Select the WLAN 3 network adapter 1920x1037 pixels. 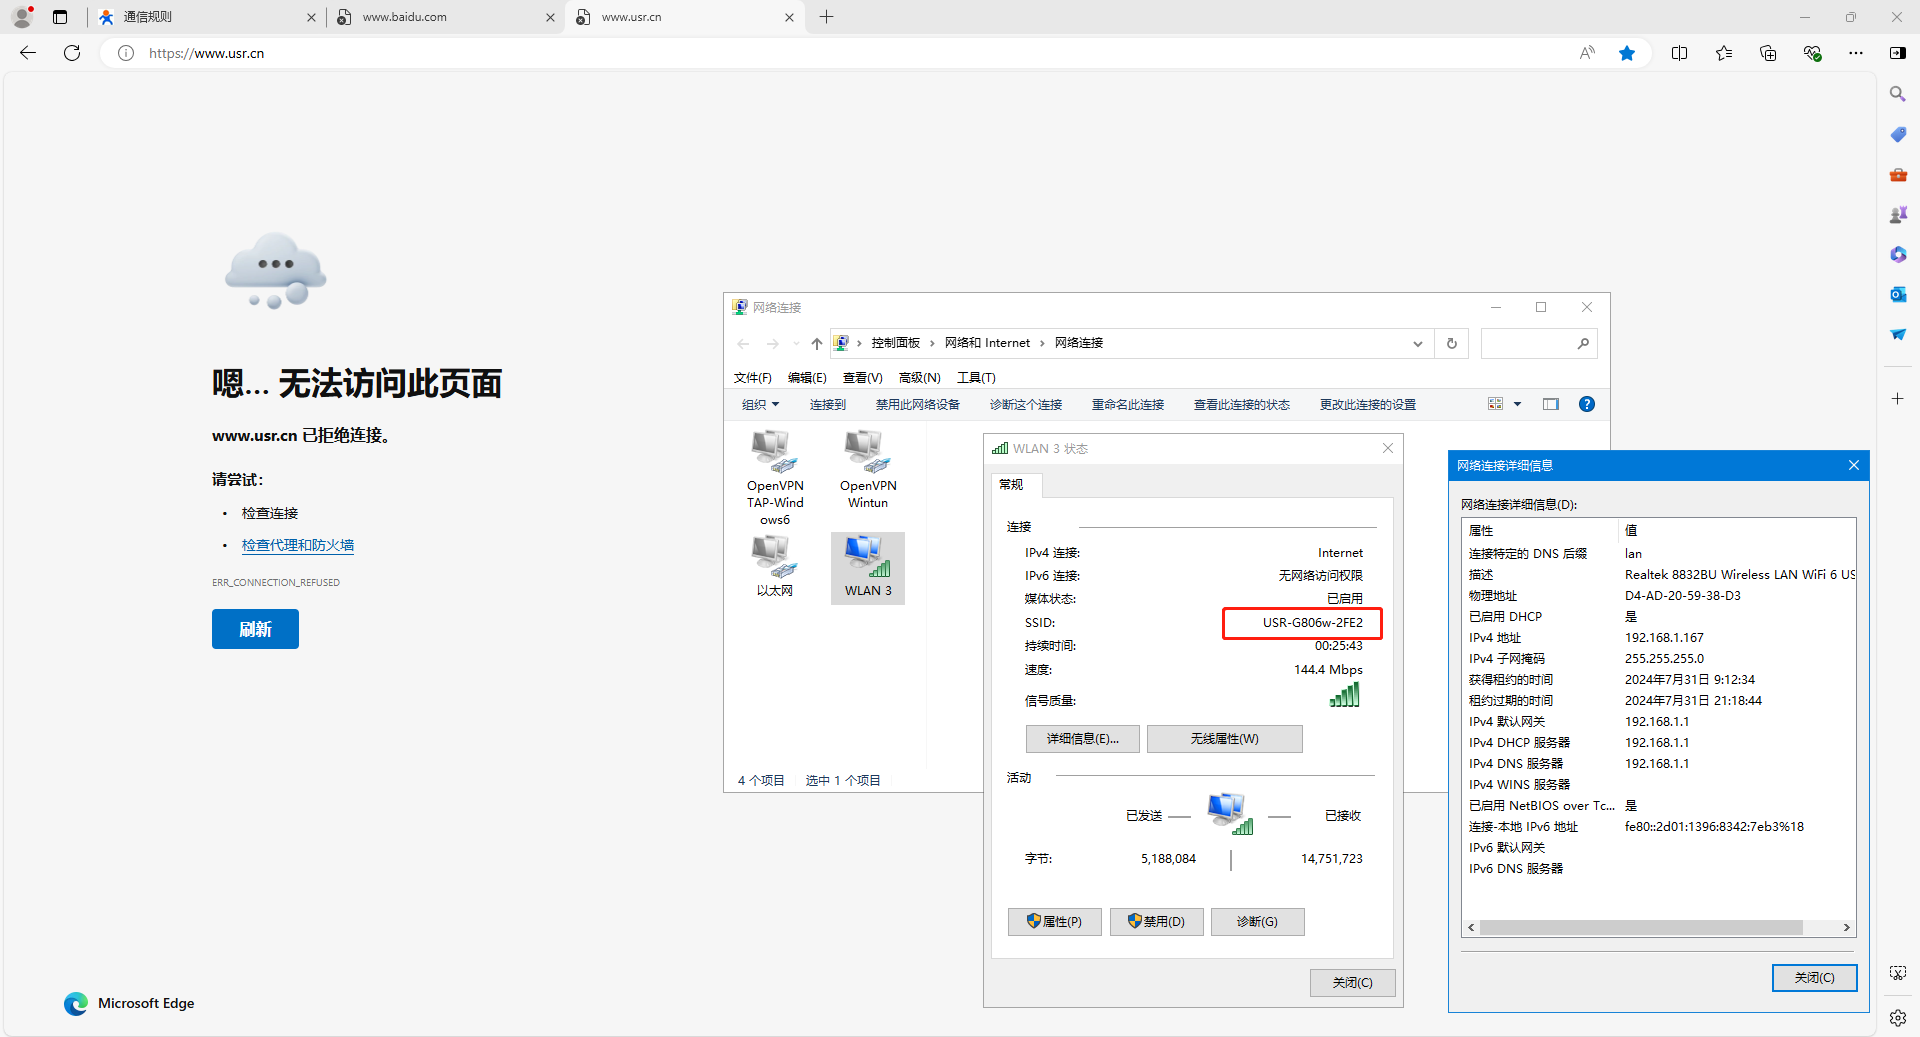pyautogui.click(x=867, y=567)
